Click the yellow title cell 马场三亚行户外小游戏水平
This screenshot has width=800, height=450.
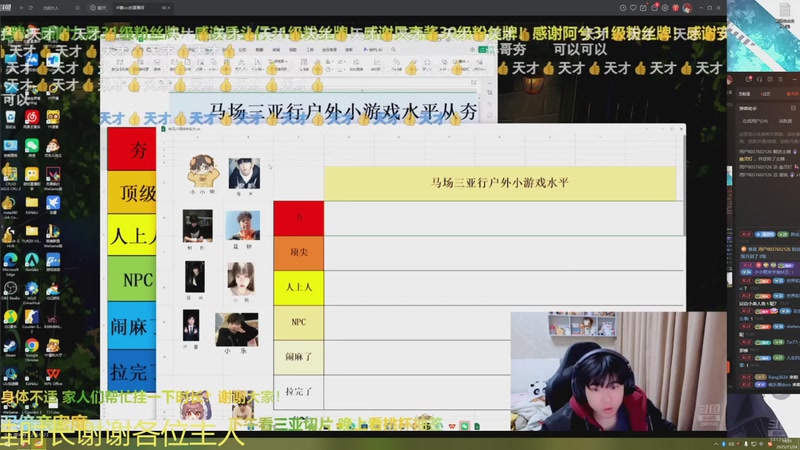click(x=500, y=183)
